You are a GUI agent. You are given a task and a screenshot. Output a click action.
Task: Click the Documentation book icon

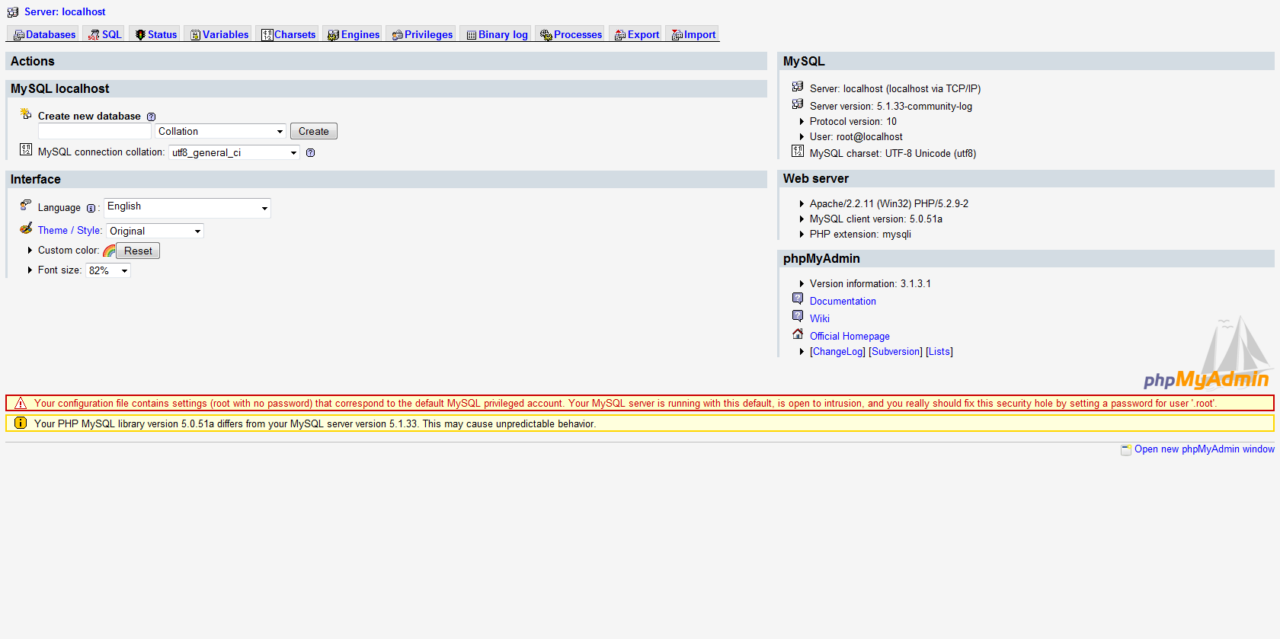pos(797,299)
